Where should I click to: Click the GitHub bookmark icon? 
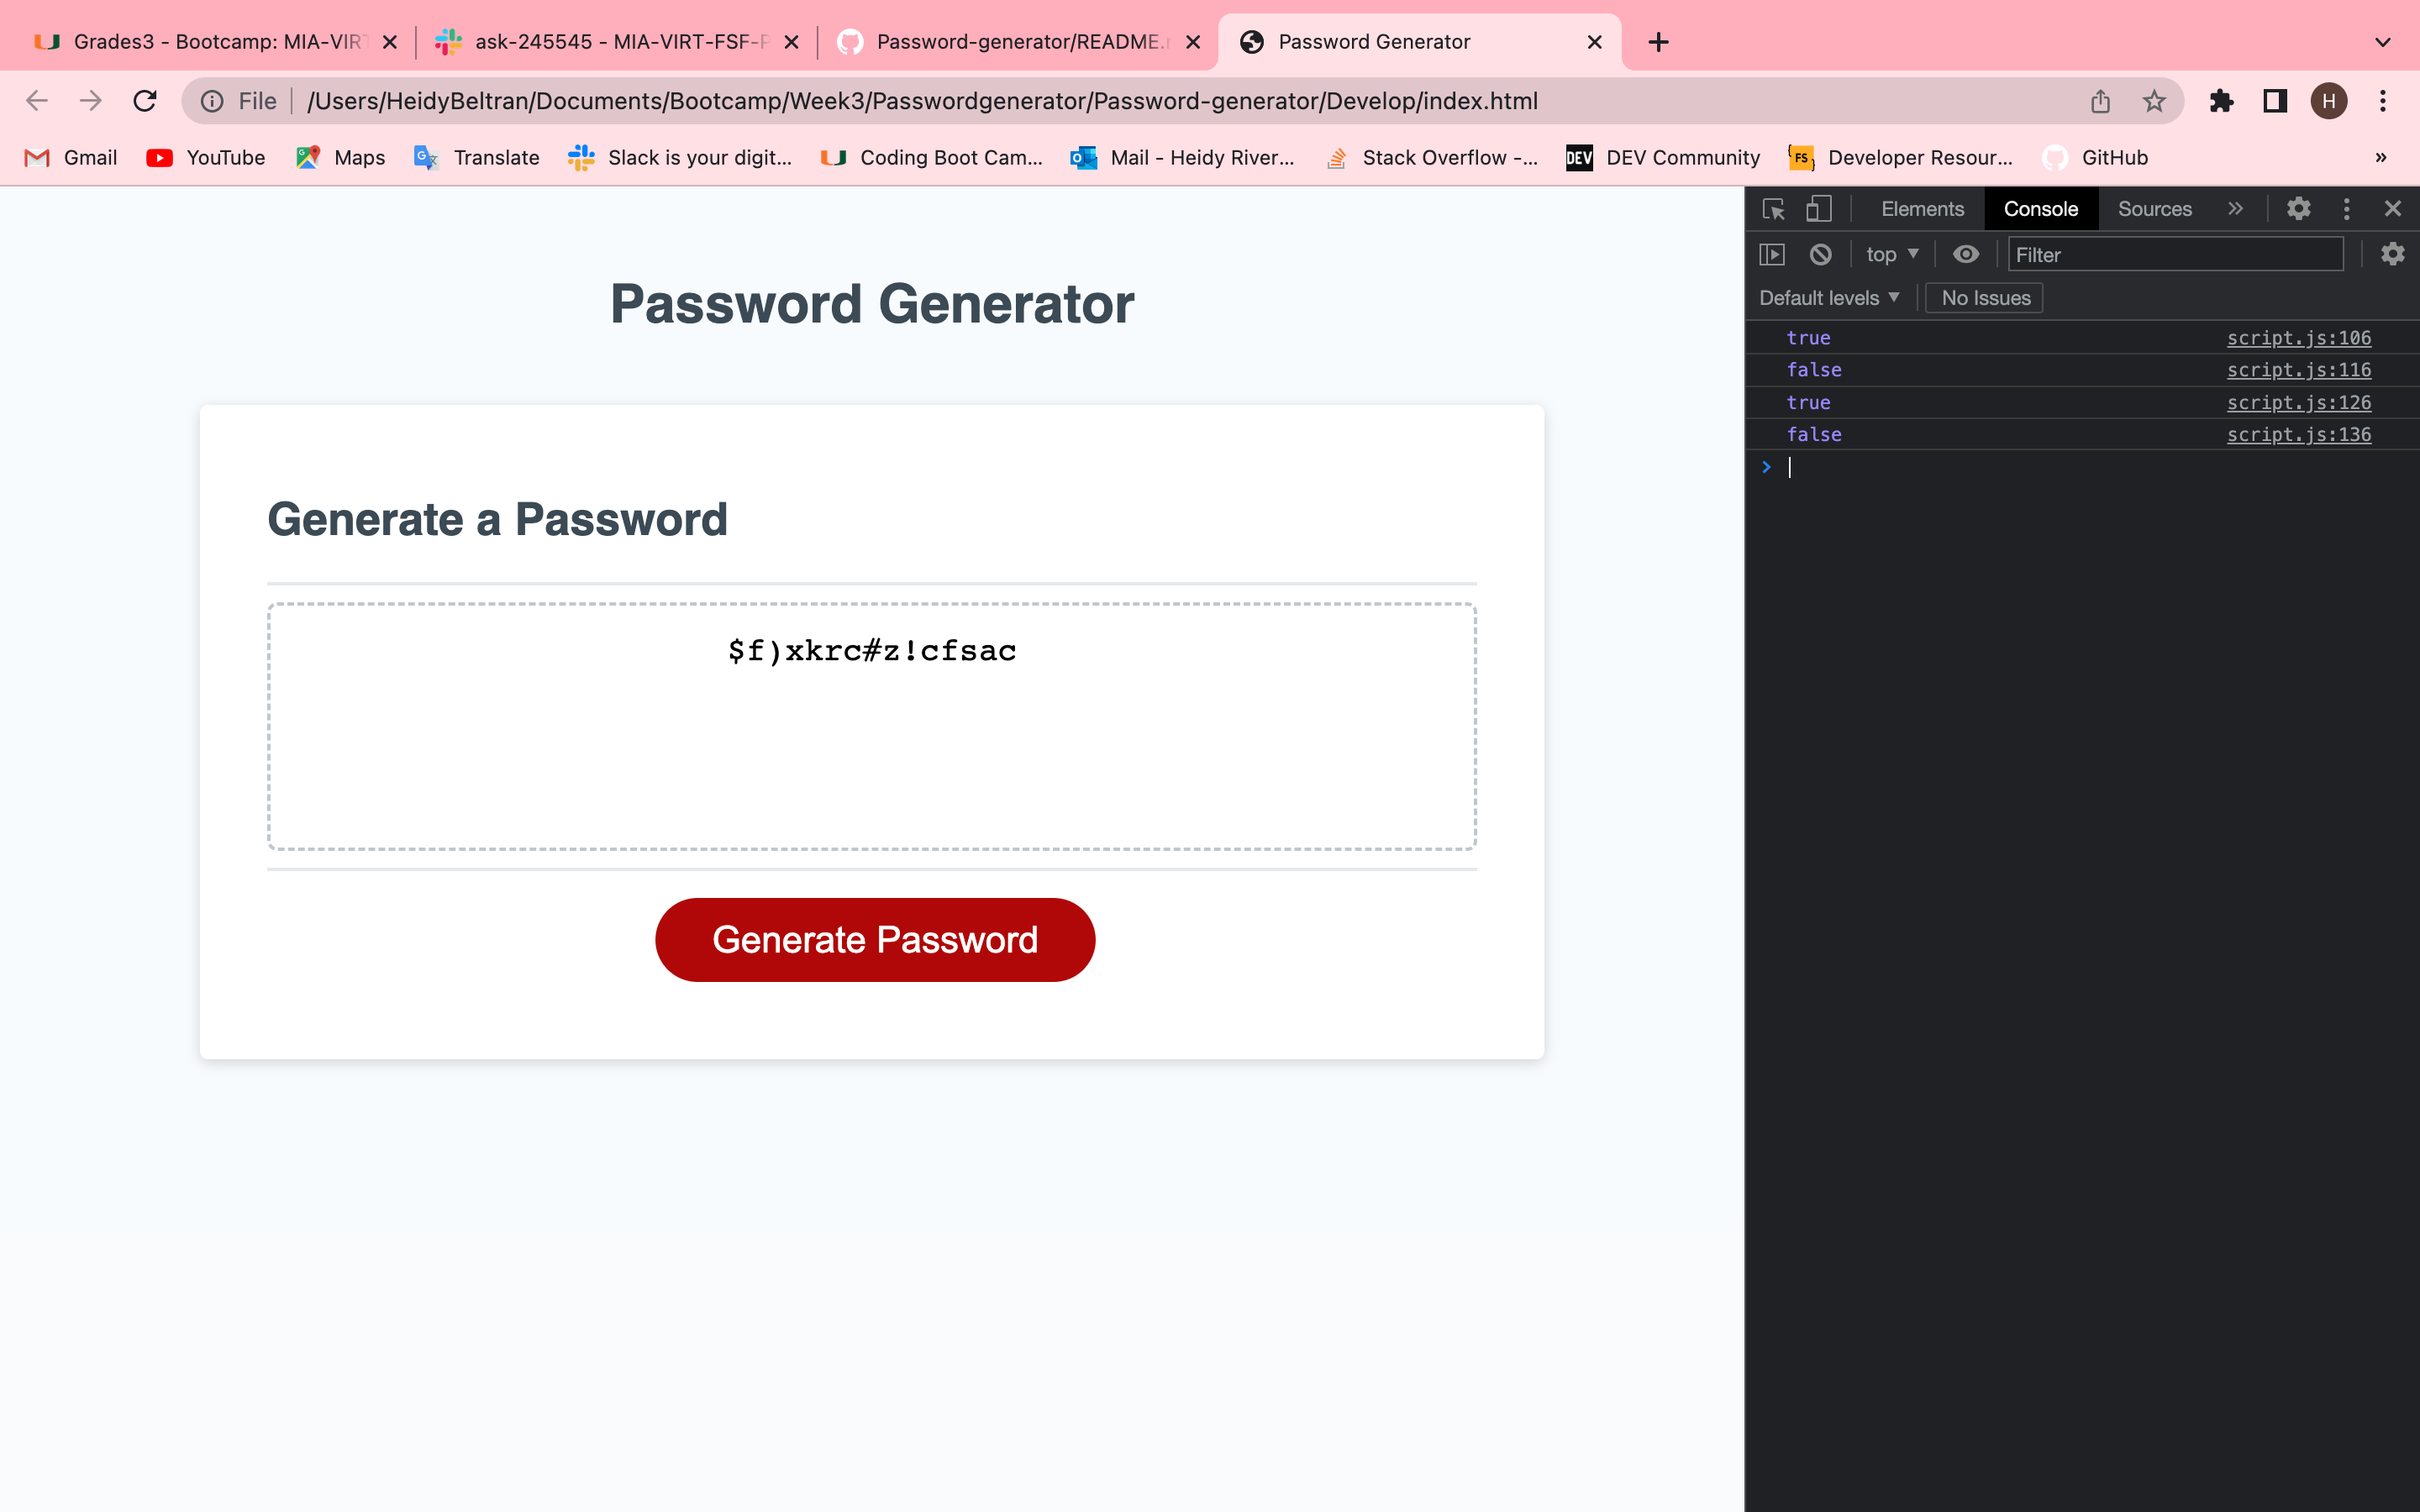pos(2054,157)
